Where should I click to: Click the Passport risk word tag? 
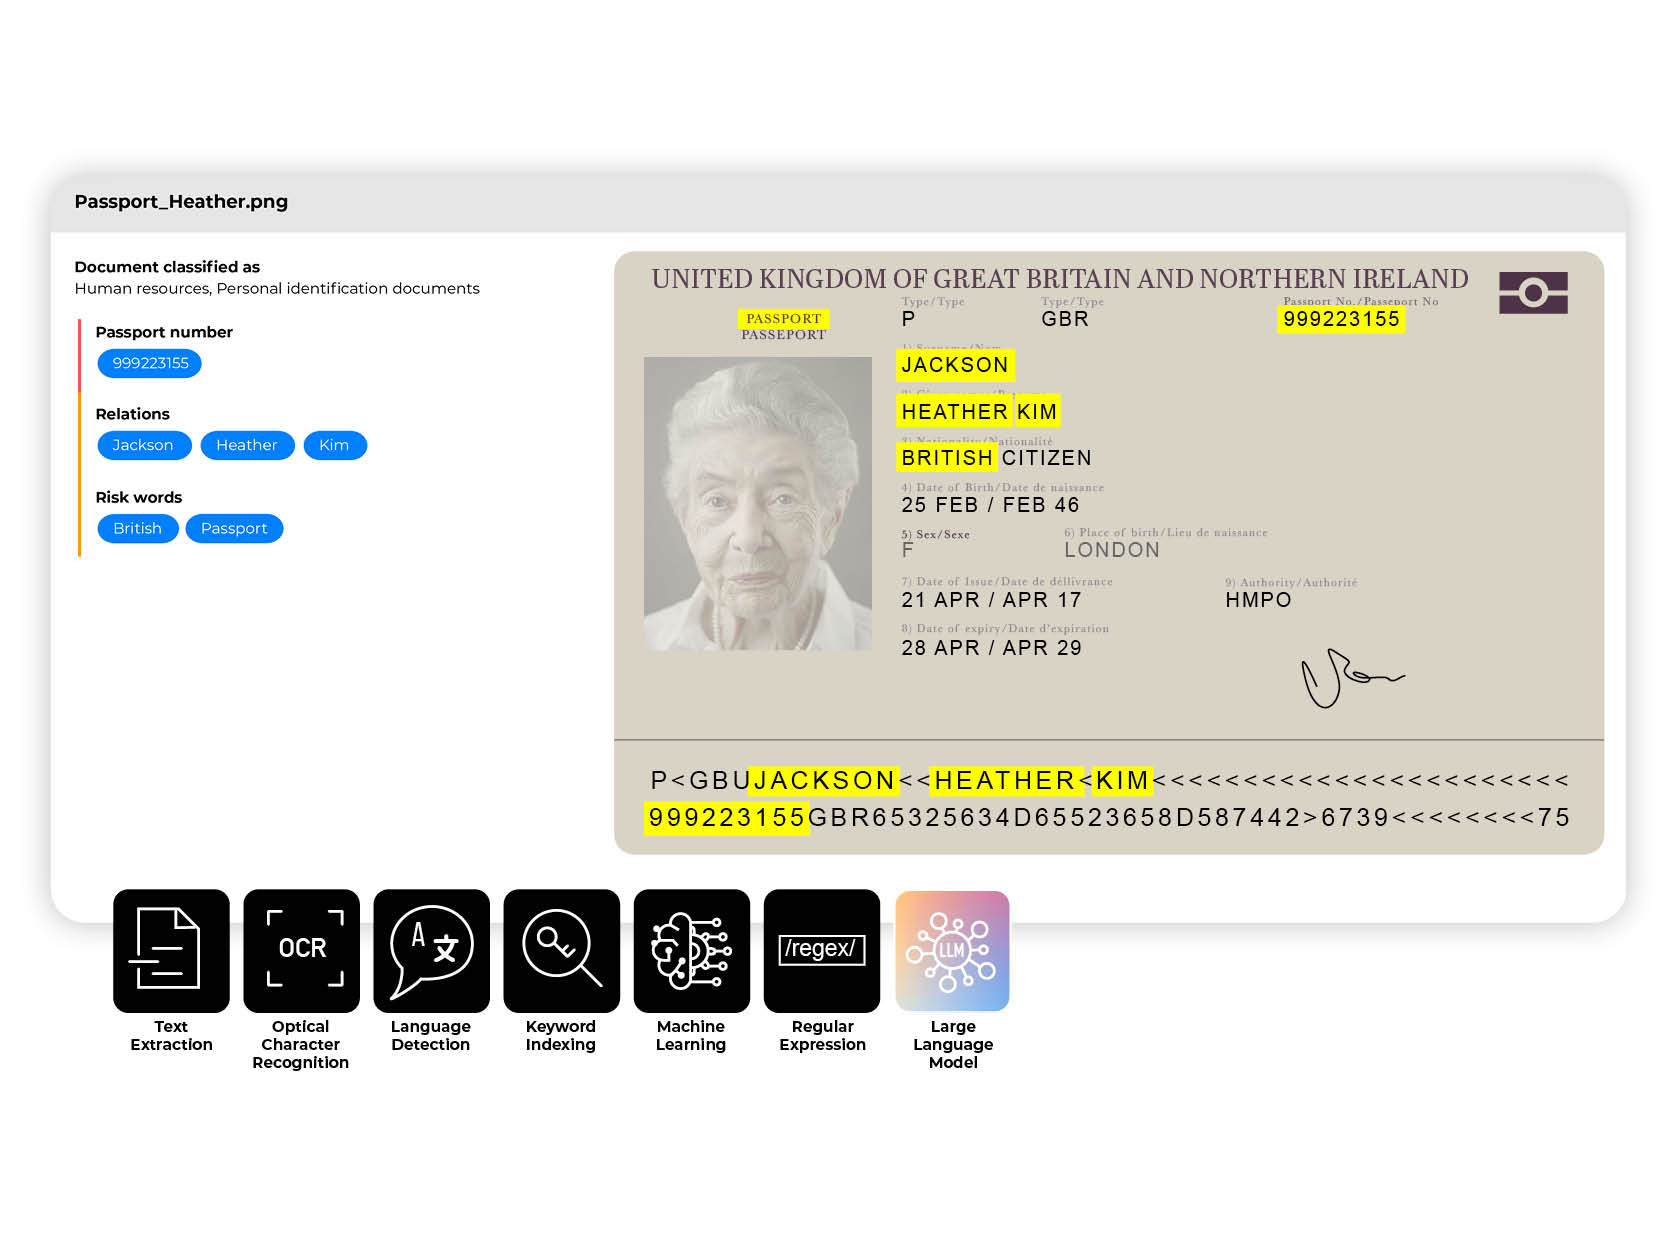tap(234, 528)
